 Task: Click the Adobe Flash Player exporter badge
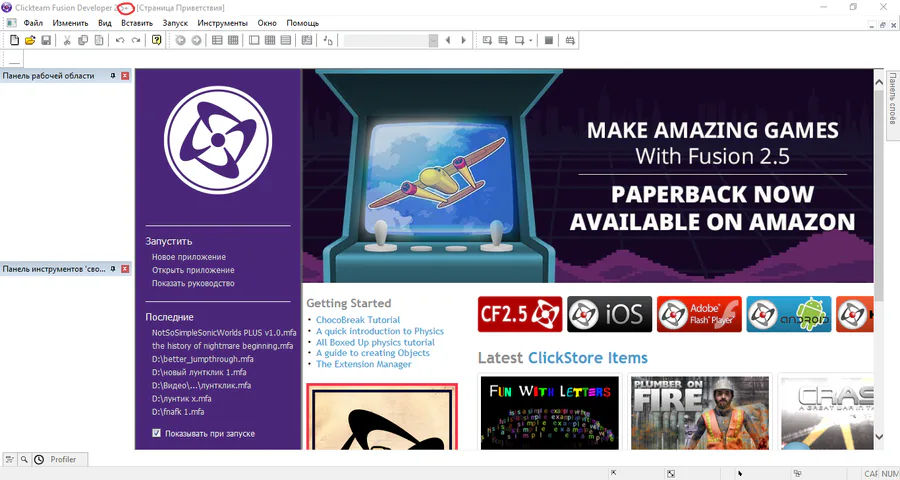[699, 314]
